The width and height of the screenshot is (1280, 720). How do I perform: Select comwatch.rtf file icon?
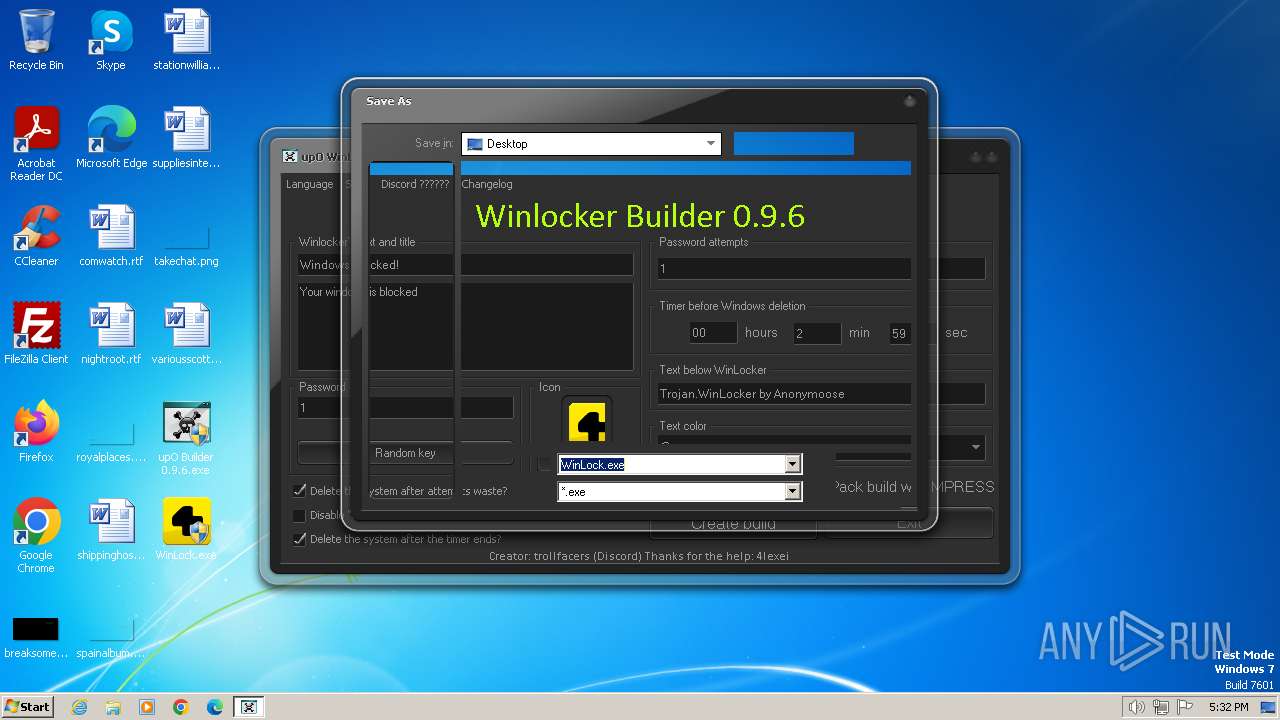point(111,237)
